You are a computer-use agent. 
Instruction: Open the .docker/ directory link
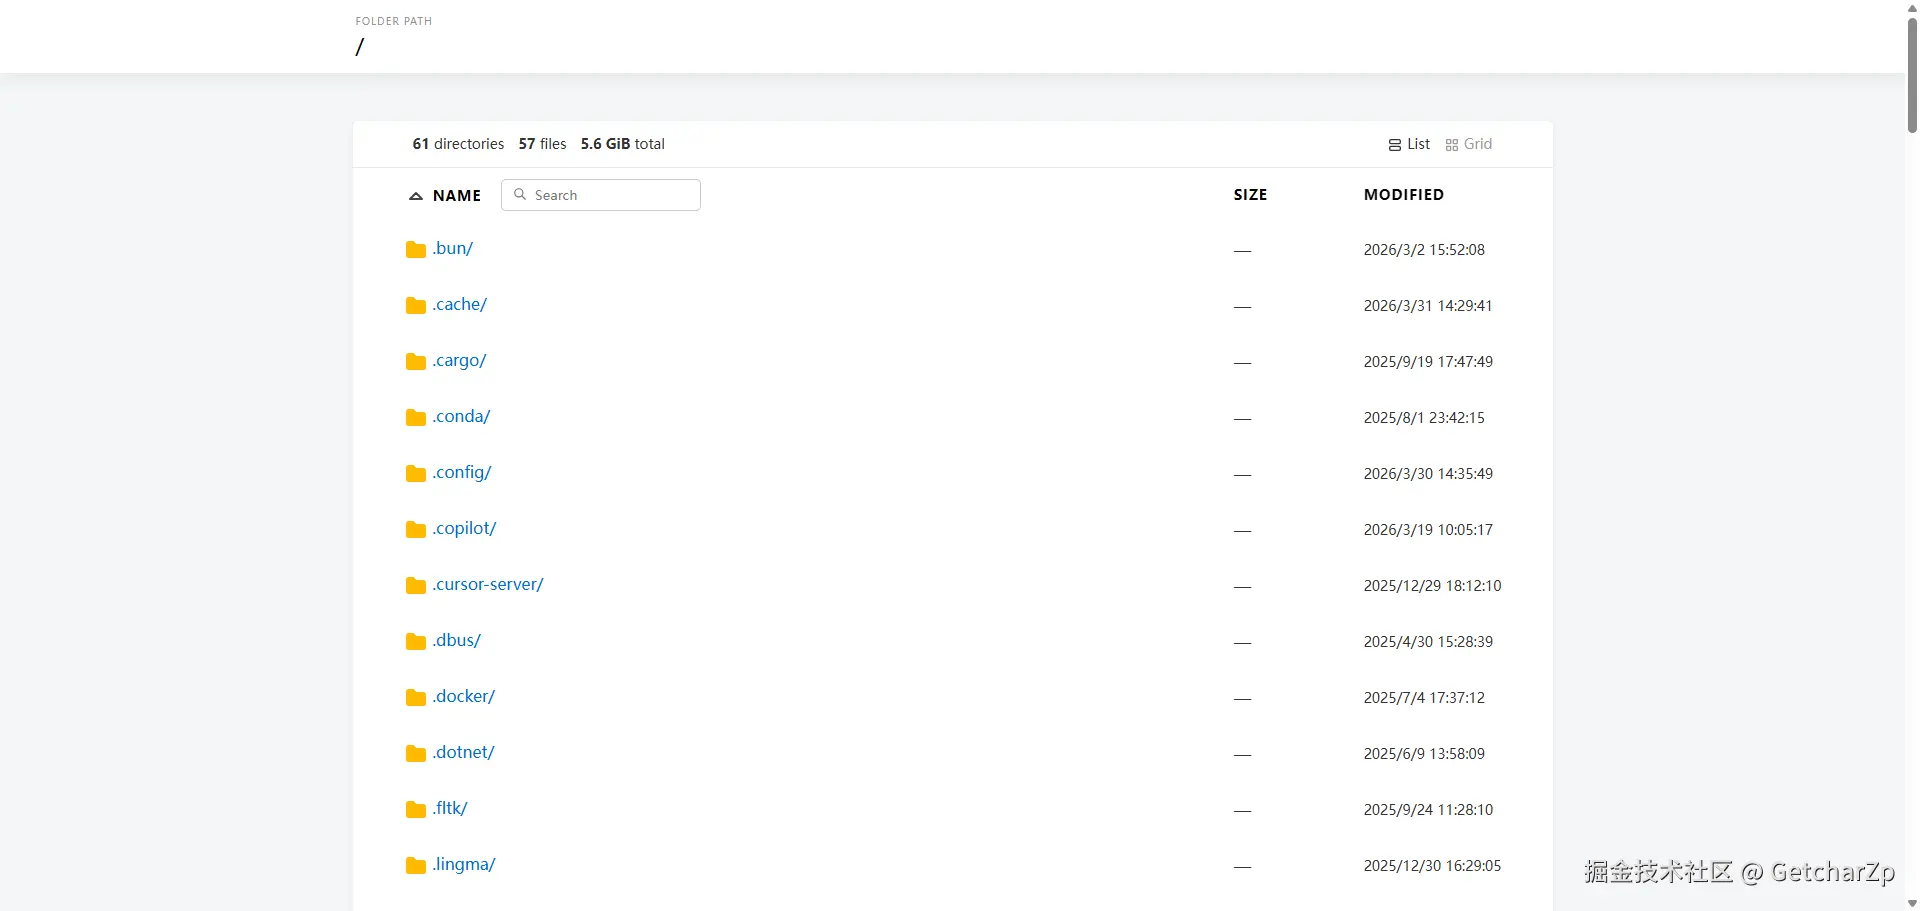464,696
